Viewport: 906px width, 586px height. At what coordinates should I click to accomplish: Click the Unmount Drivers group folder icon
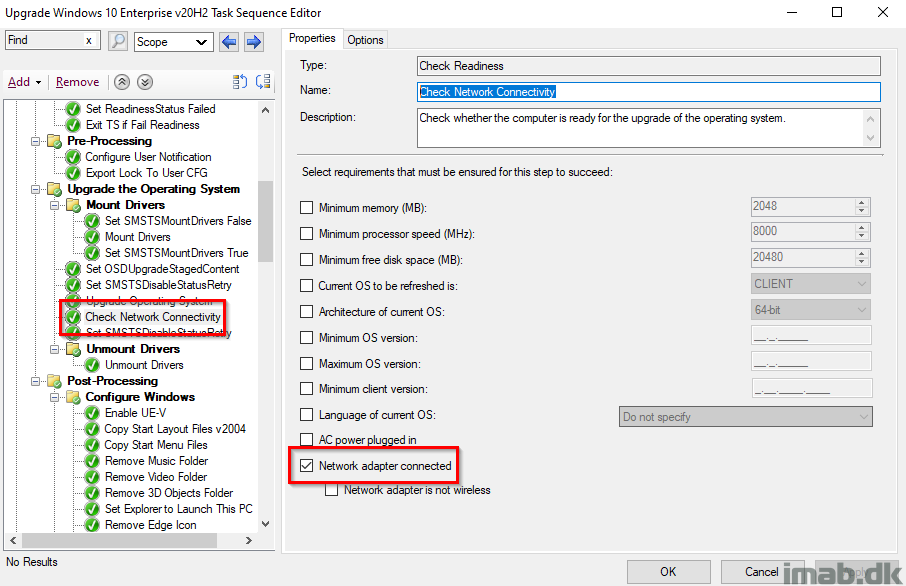tap(73, 349)
